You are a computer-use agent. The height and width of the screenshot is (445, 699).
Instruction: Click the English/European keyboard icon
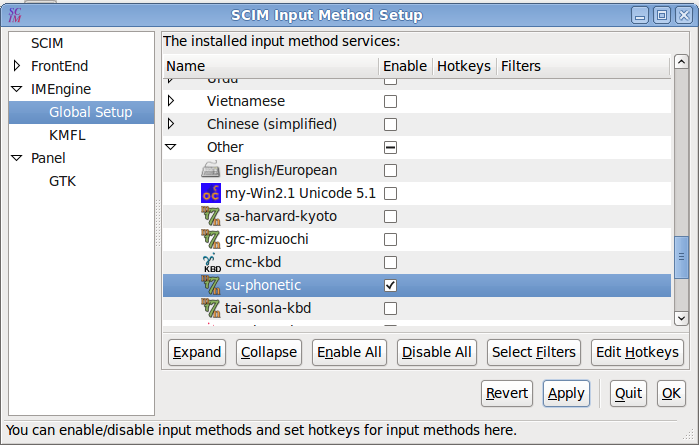click(x=210, y=170)
